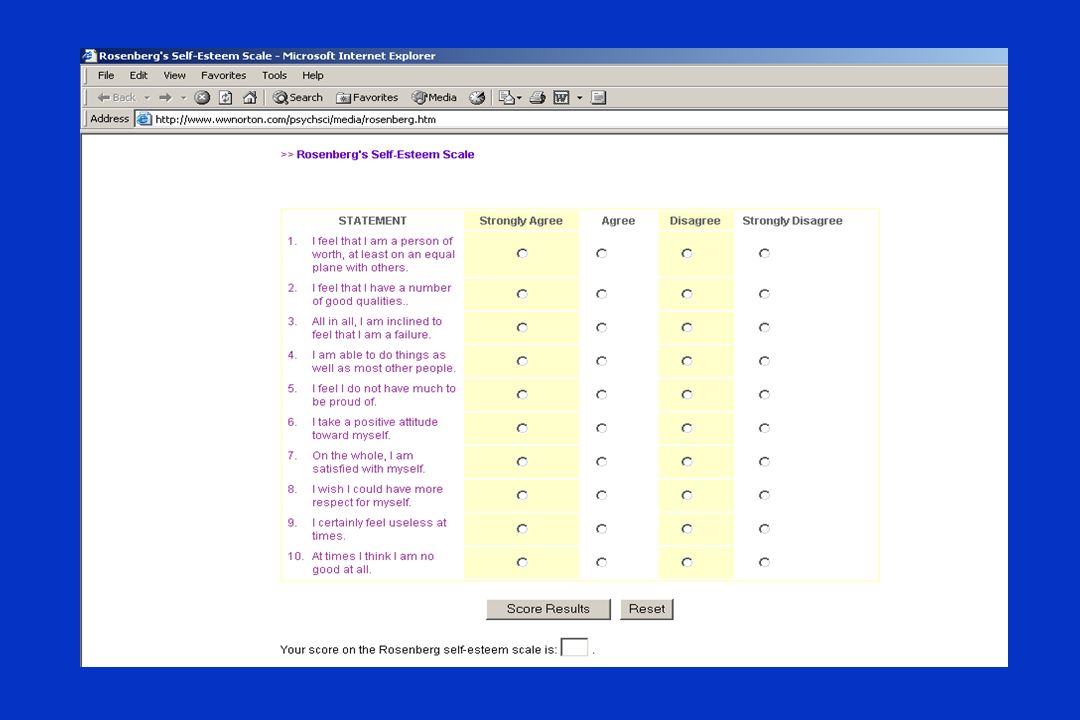Select Strongly Agree for statement 10
This screenshot has height=720, width=1080.
tap(522, 563)
